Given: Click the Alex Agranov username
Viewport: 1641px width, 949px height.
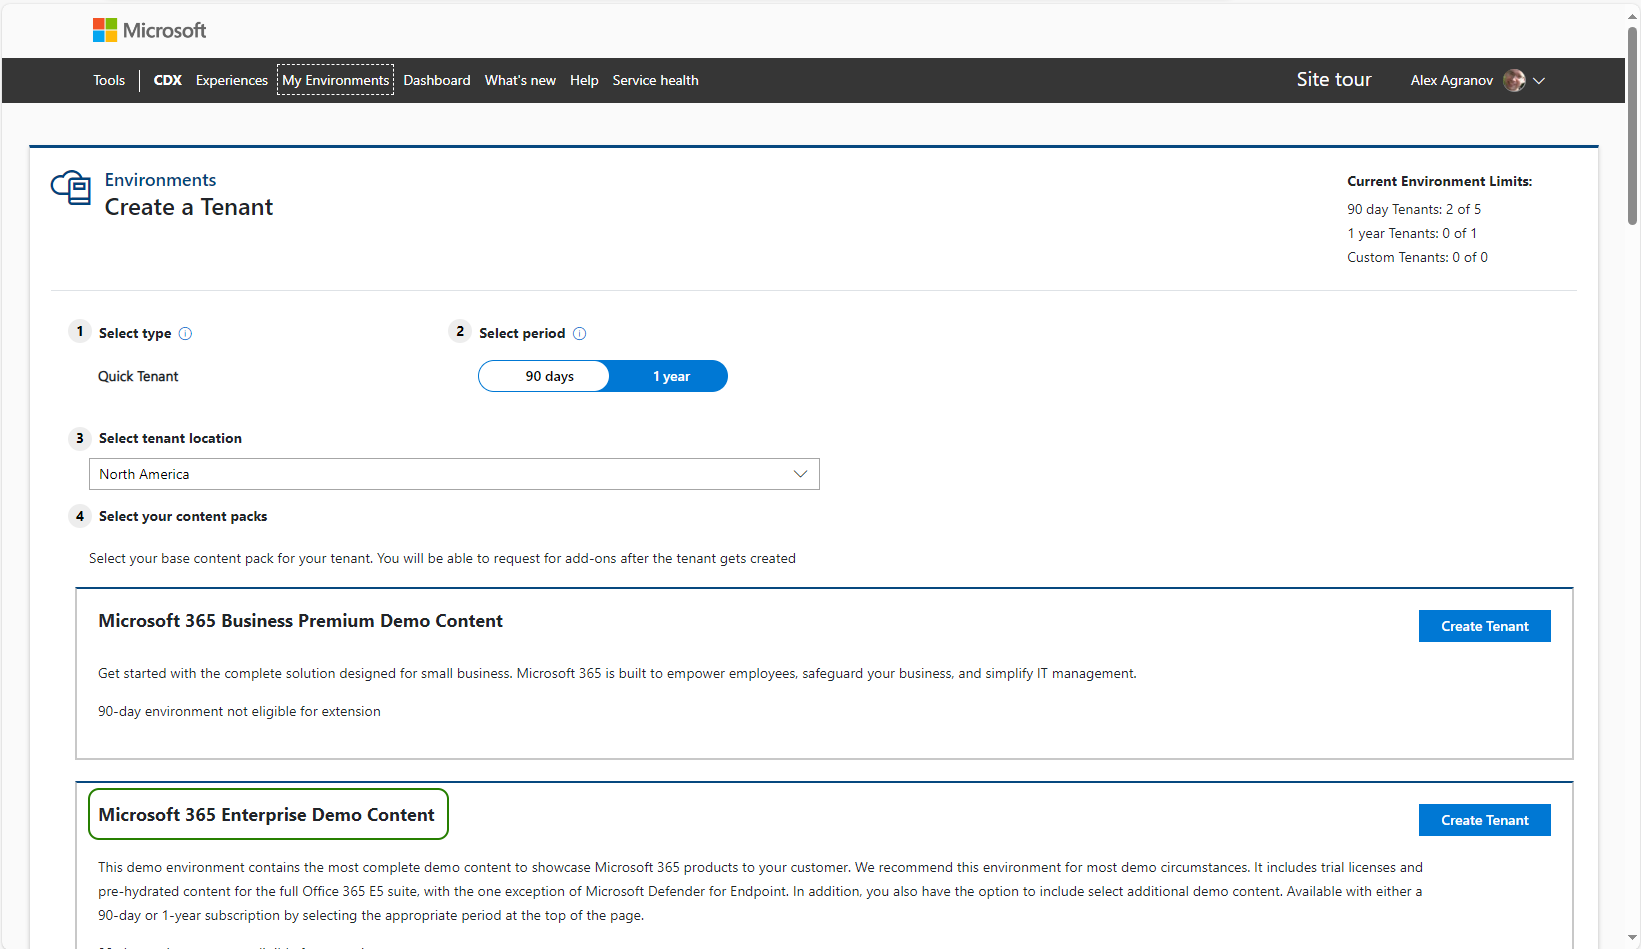Looking at the screenshot, I should pos(1451,80).
